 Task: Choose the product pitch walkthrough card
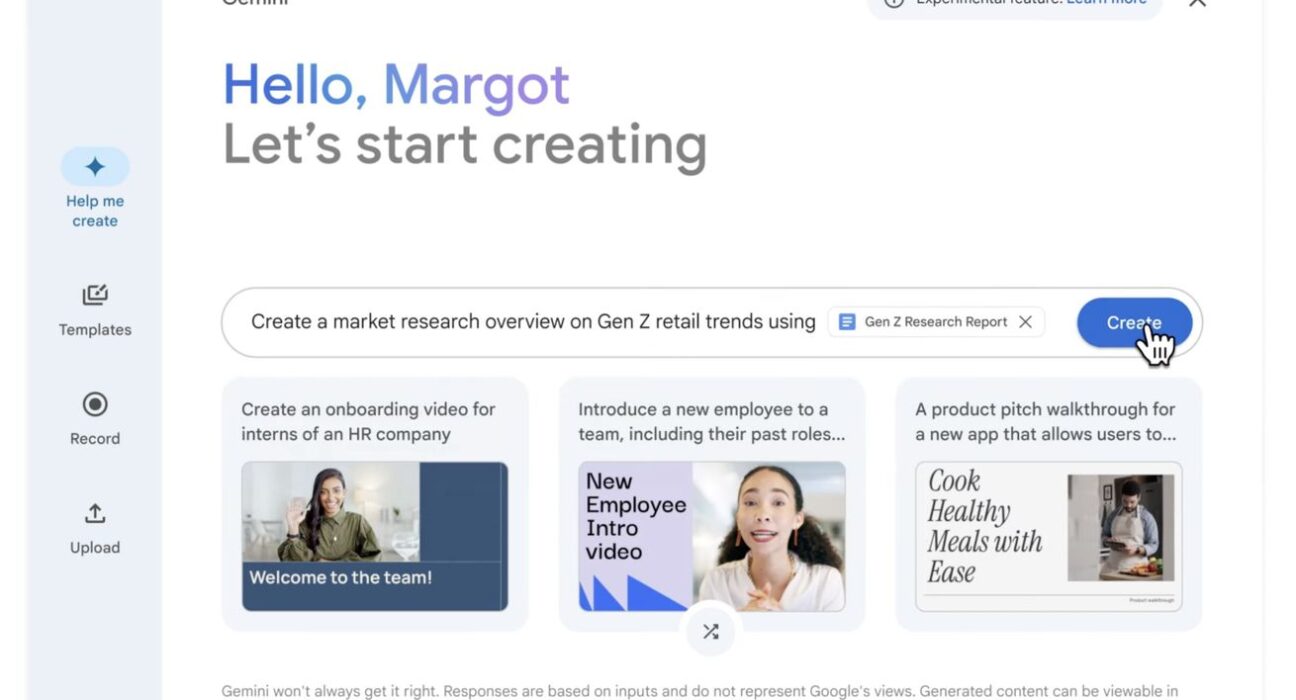click(x=1048, y=504)
